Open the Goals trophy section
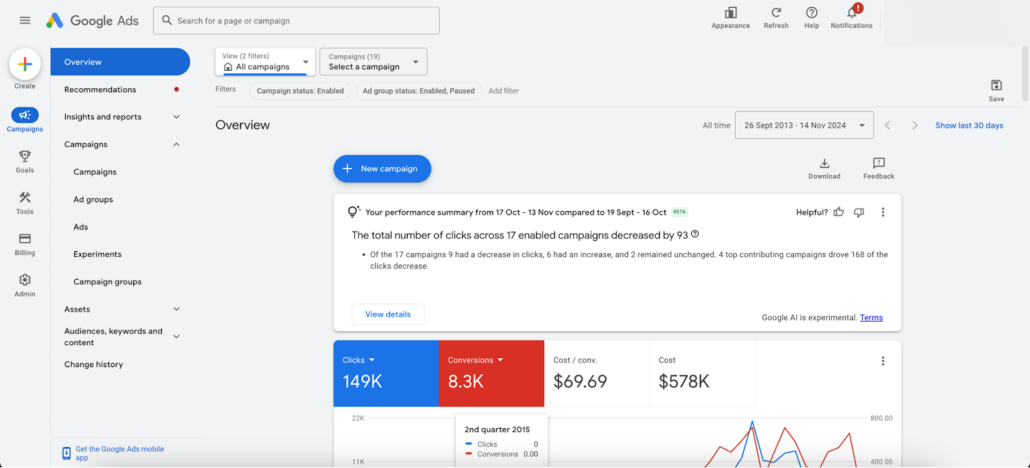 tap(25, 156)
